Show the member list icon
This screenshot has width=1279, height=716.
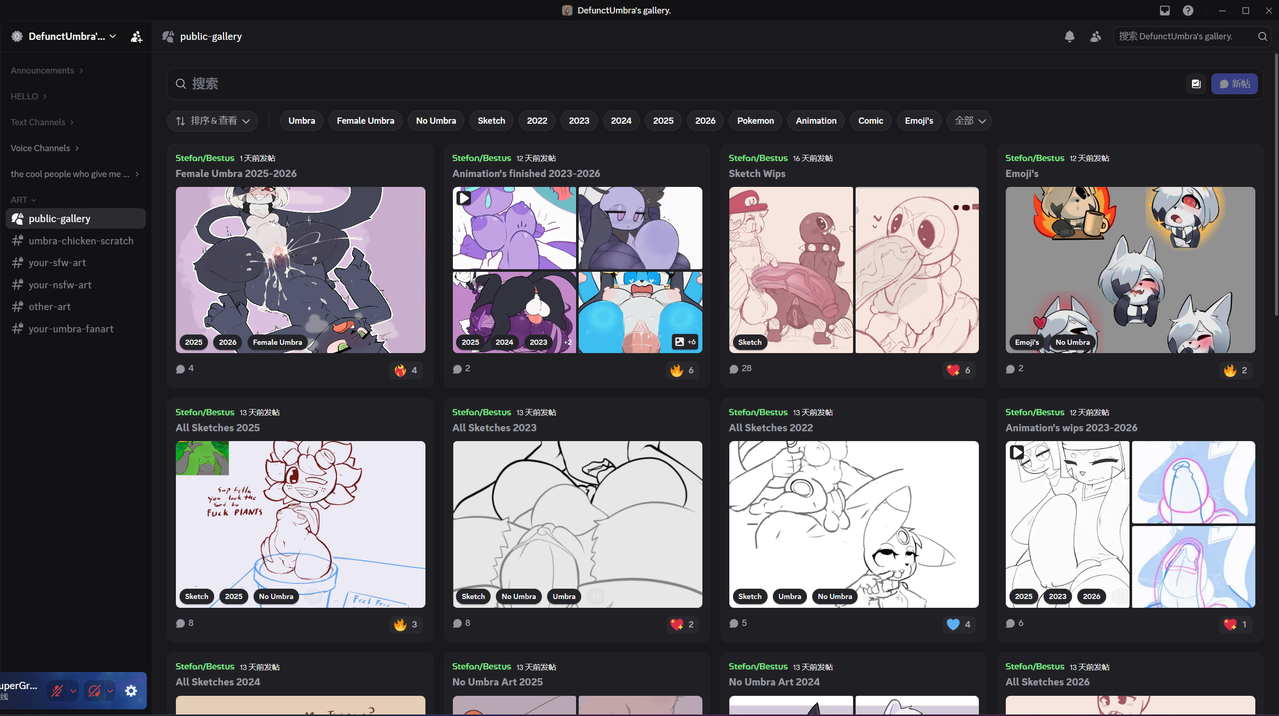1095,36
